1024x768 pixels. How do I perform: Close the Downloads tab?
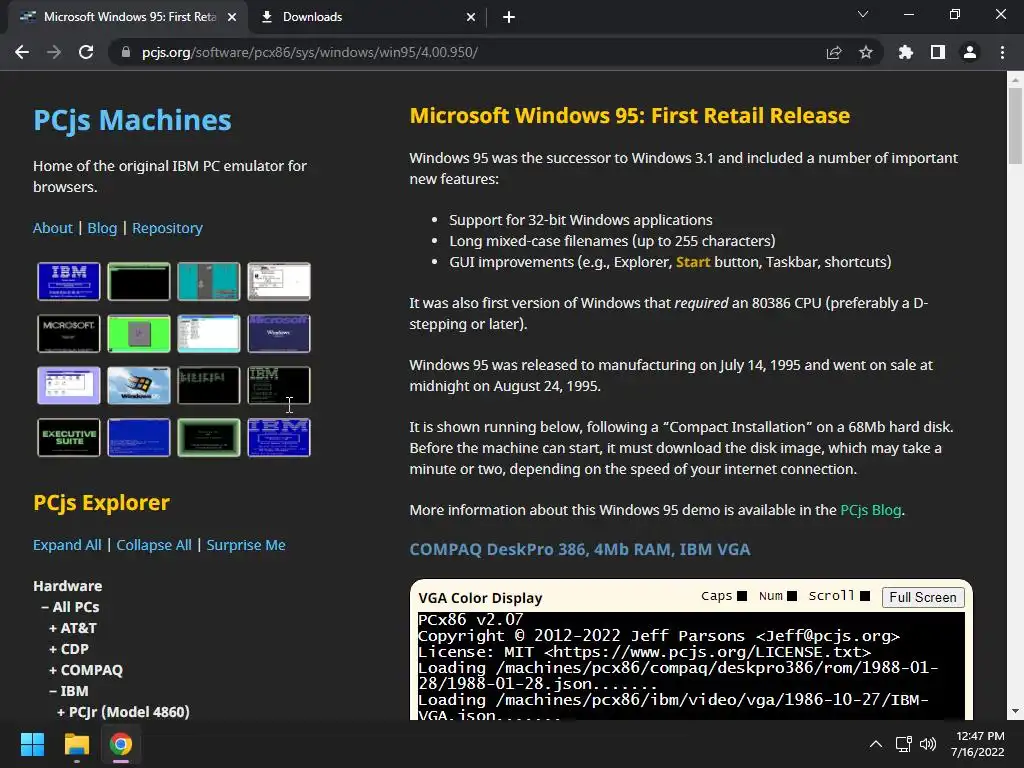coord(471,17)
